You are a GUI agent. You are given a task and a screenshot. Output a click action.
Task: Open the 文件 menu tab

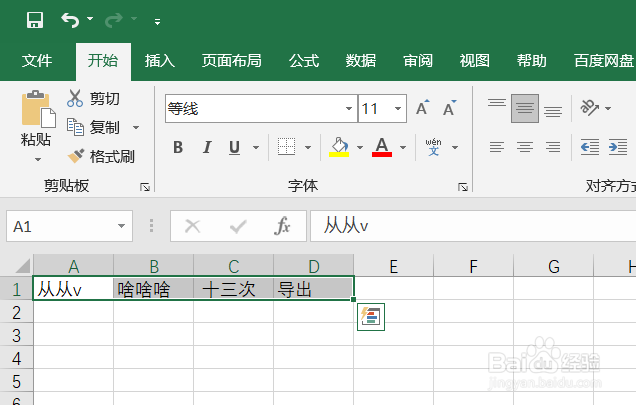click(x=37, y=61)
